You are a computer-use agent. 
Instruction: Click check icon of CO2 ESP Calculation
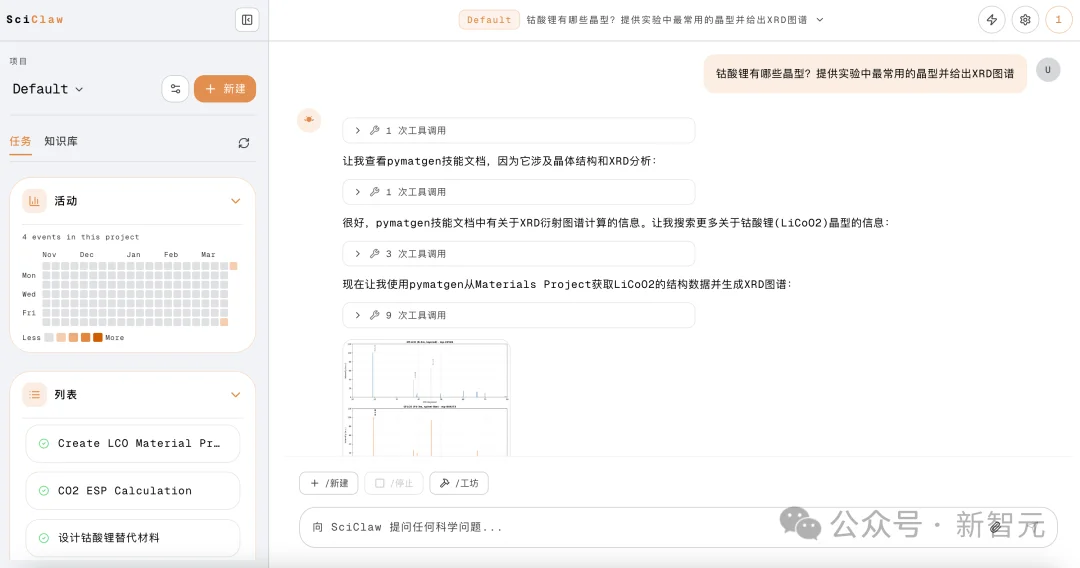pyautogui.click(x=43, y=491)
